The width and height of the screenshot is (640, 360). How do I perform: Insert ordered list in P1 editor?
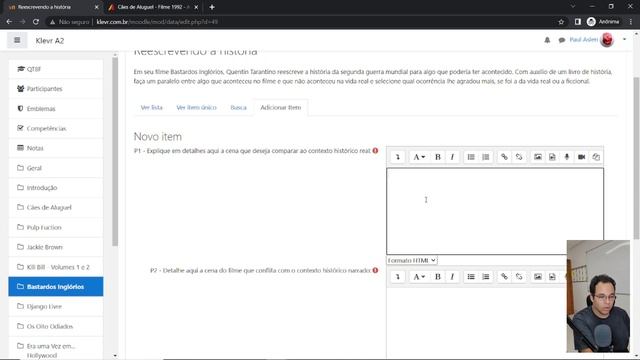(486, 157)
